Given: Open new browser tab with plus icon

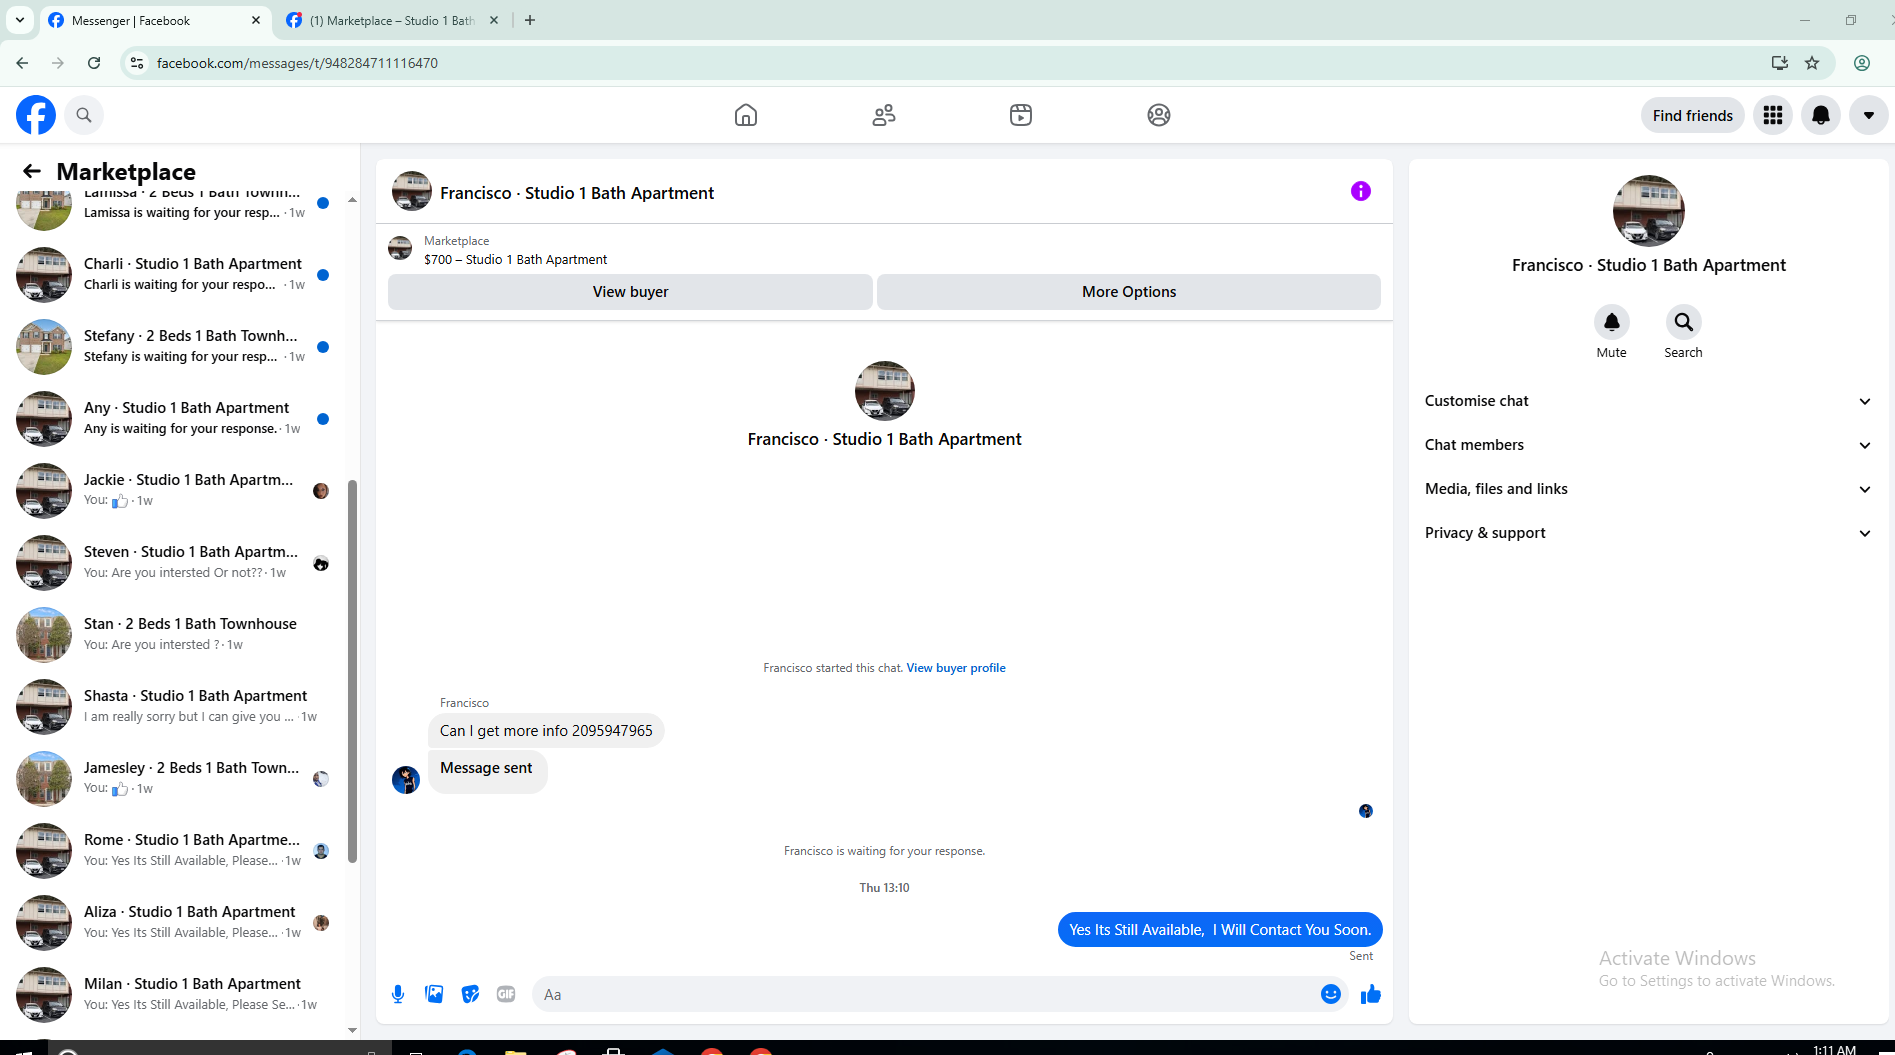Looking at the screenshot, I should (x=530, y=20).
